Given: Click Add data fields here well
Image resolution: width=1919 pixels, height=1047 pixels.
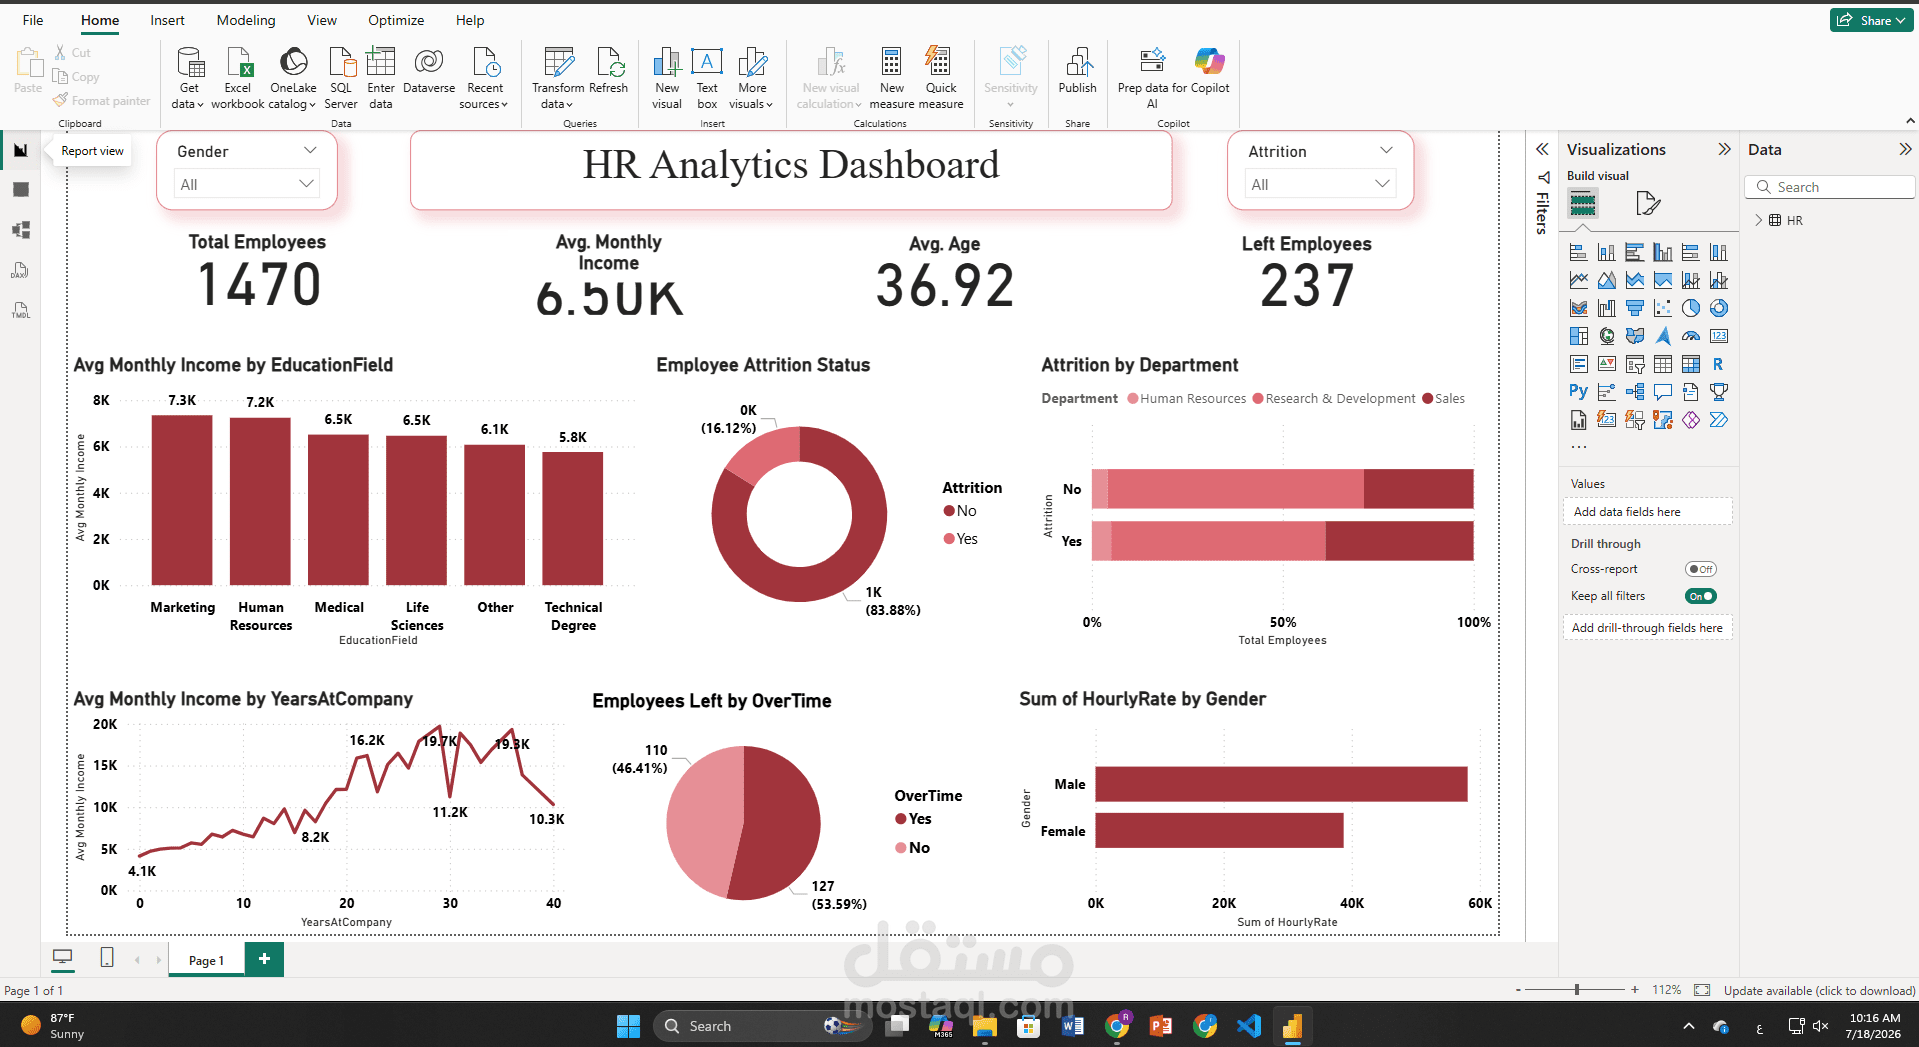Looking at the screenshot, I should [x=1647, y=511].
